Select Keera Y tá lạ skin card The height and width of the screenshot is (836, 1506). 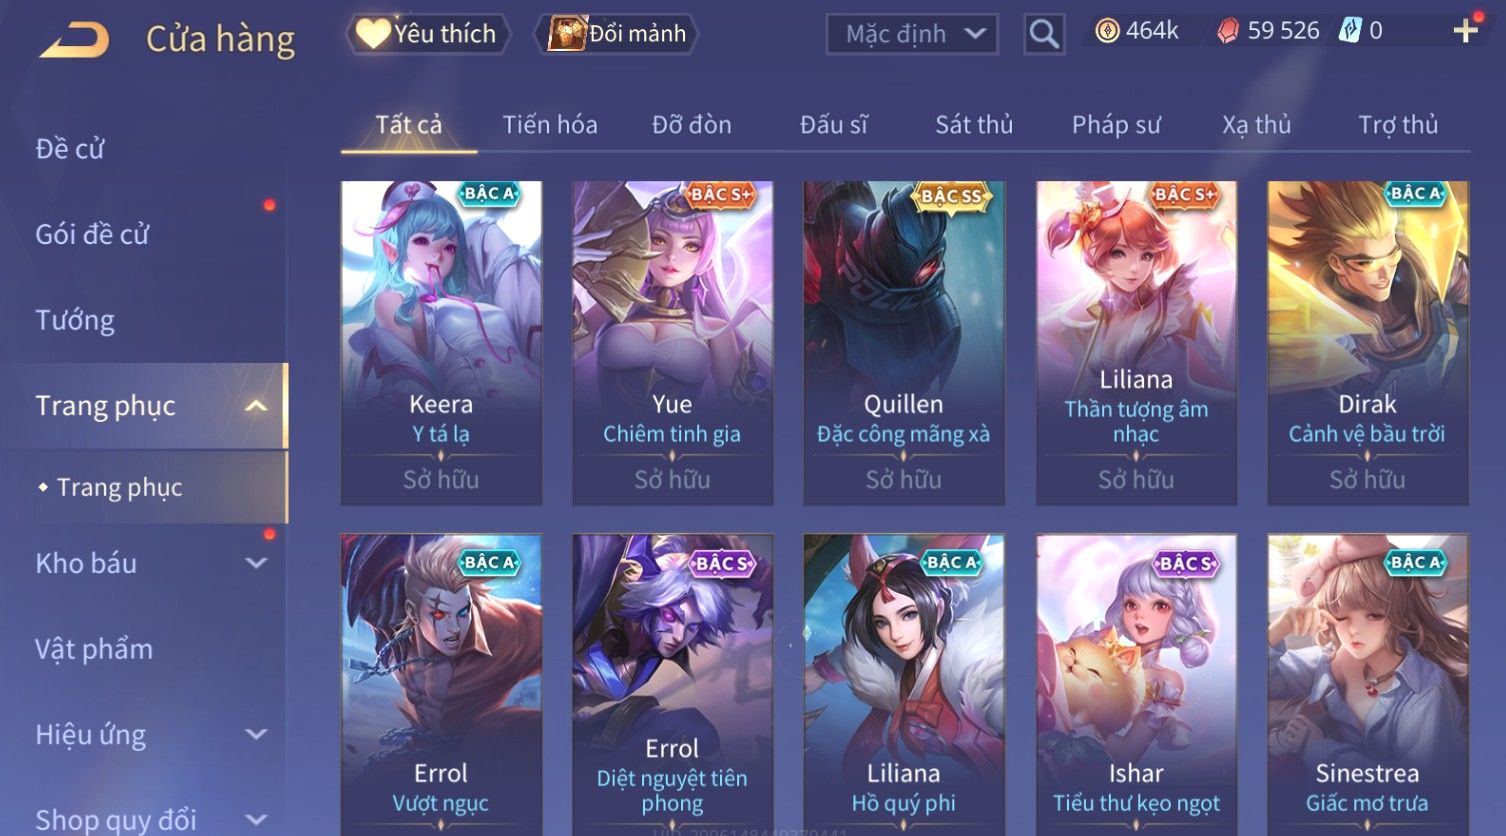pyautogui.click(x=441, y=343)
